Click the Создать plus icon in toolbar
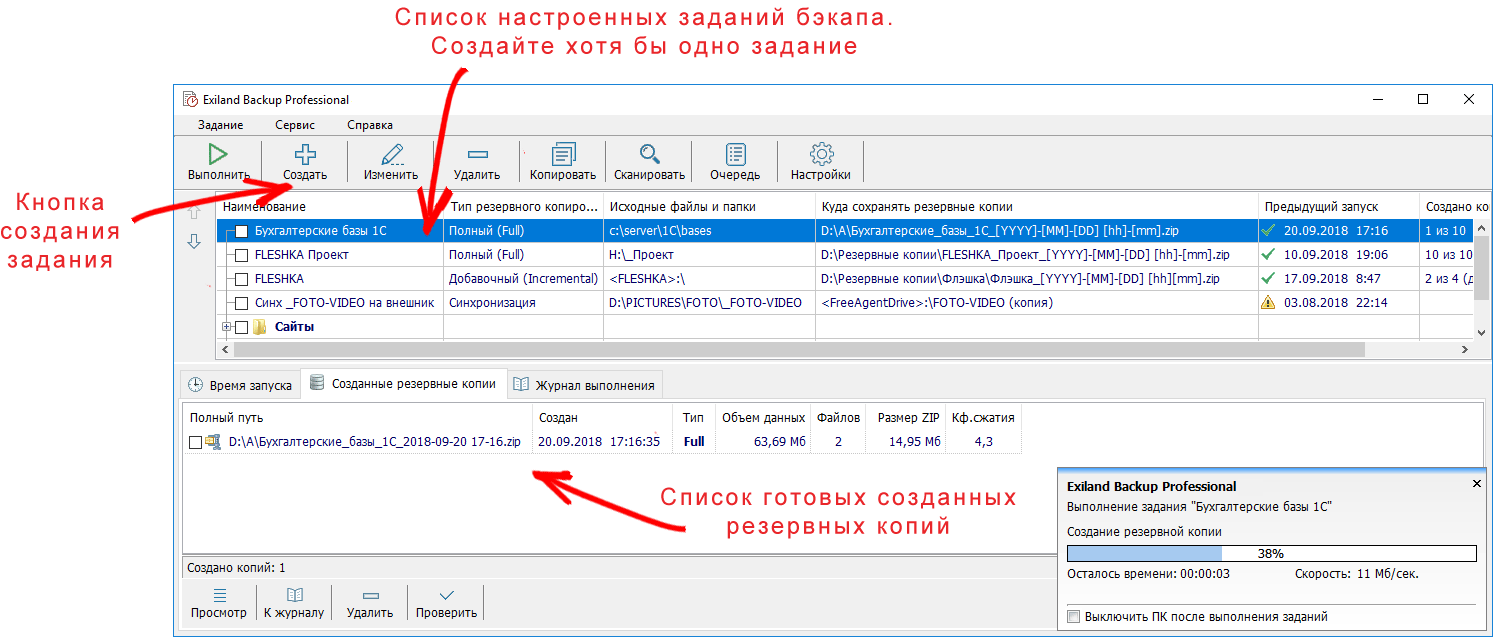 (305, 154)
